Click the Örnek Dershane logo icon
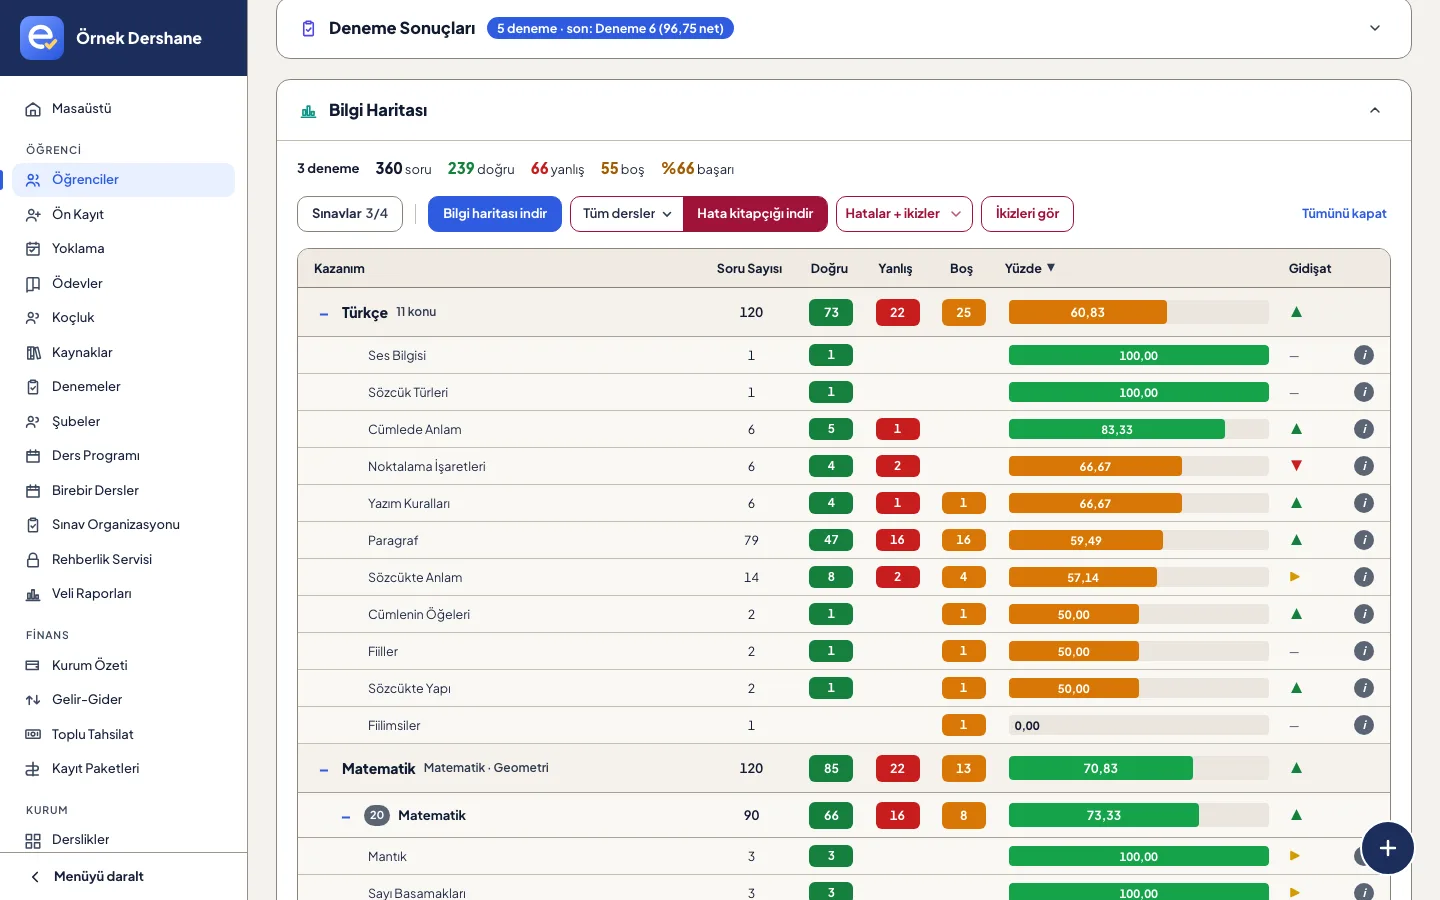1440x900 pixels. tap(42, 38)
